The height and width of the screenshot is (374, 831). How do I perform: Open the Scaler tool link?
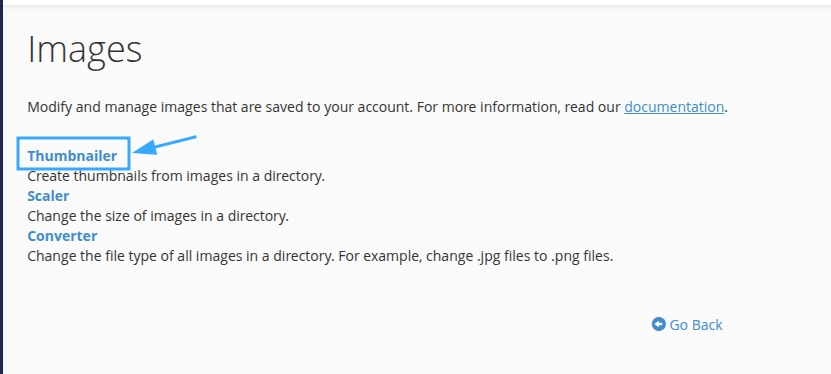tap(48, 196)
